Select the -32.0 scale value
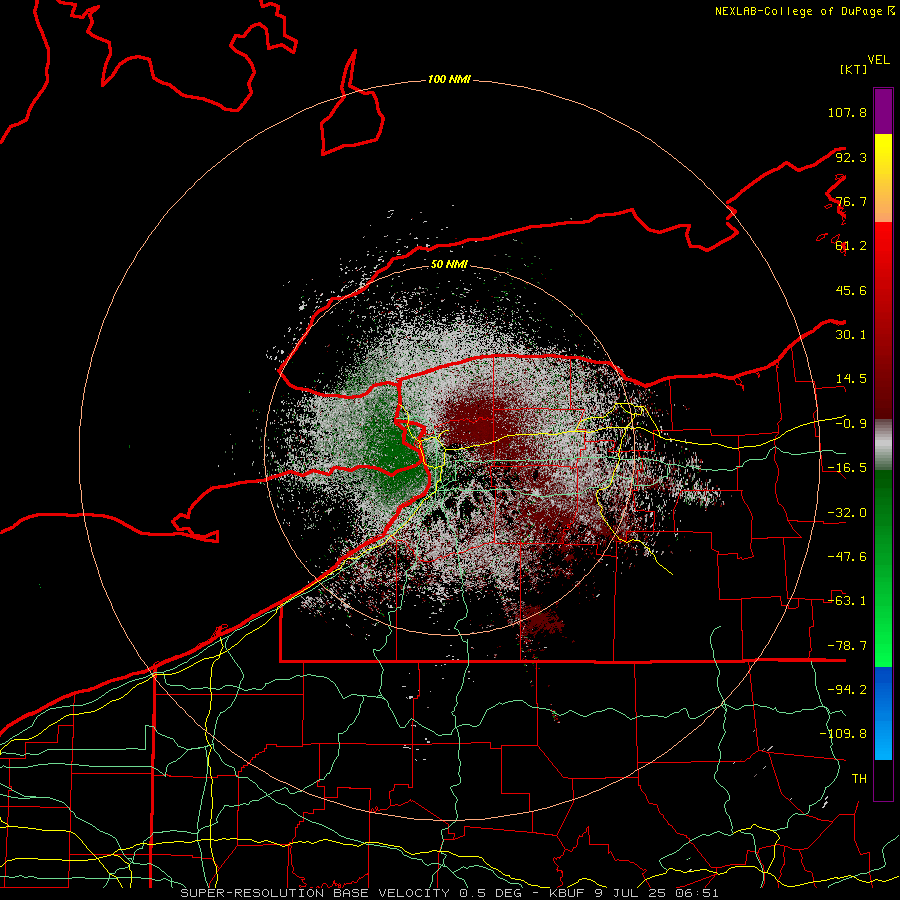Image resolution: width=900 pixels, height=900 pixels. pyautogui.click(x=847, y=513)
